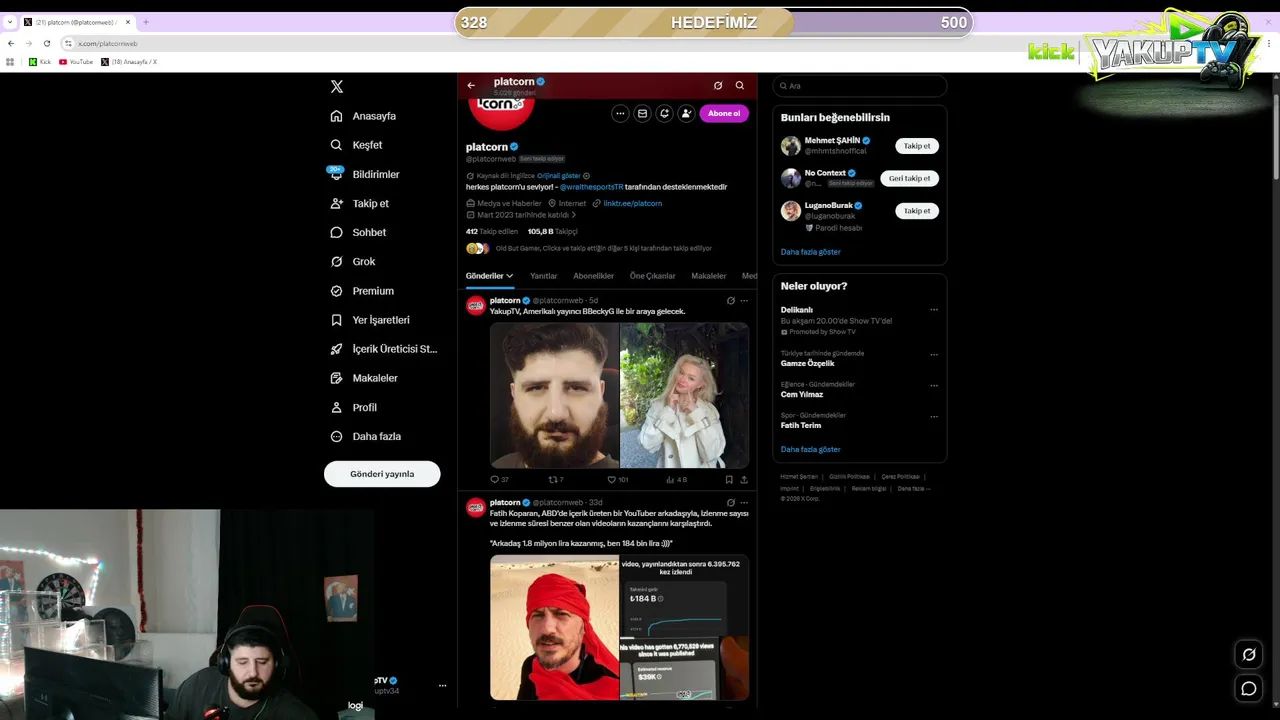
Task: Expand Daha fazla menu in the sidebar
Action: click(x=366, y=436)
